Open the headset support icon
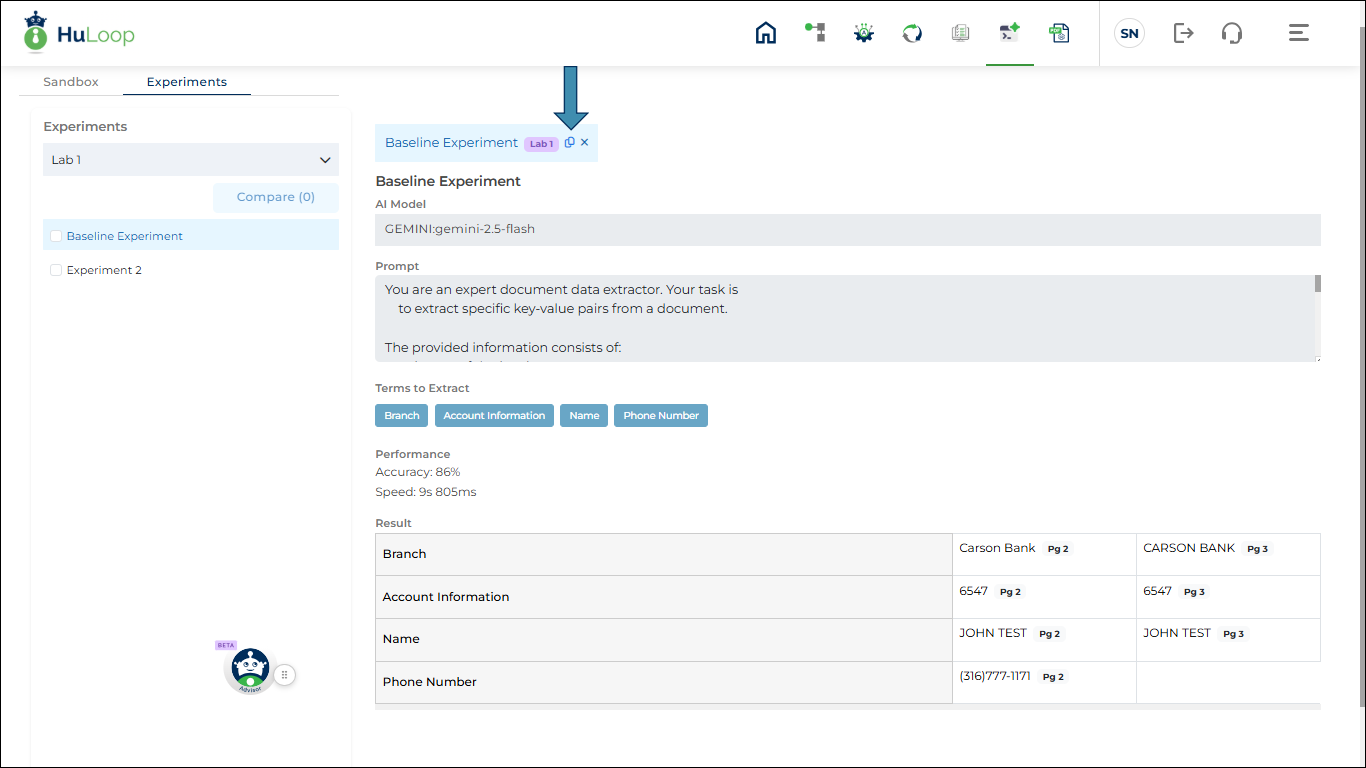Viewport: 1366px width, 768px height. coord(1232,33)
